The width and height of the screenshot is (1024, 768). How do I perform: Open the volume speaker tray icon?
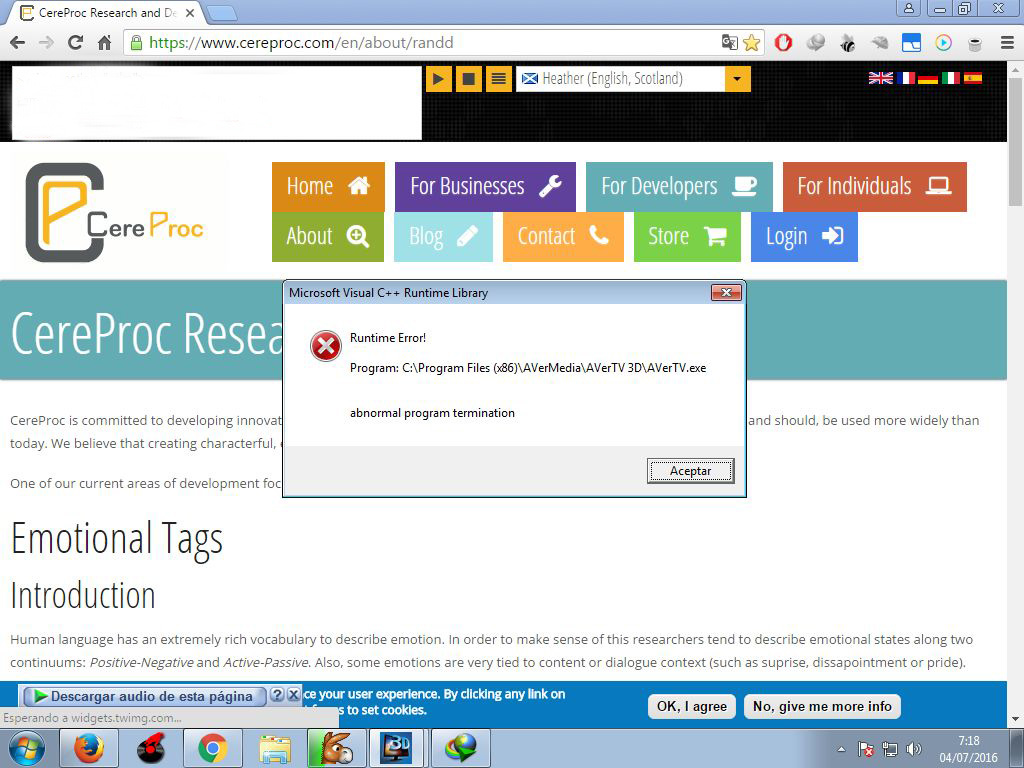914,749
